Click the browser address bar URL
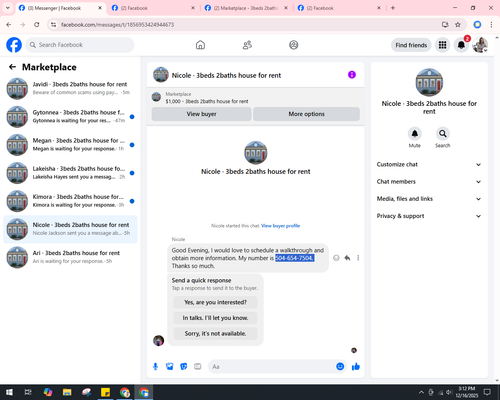Viewport: 500px width, 400px height. coord(117,25)
